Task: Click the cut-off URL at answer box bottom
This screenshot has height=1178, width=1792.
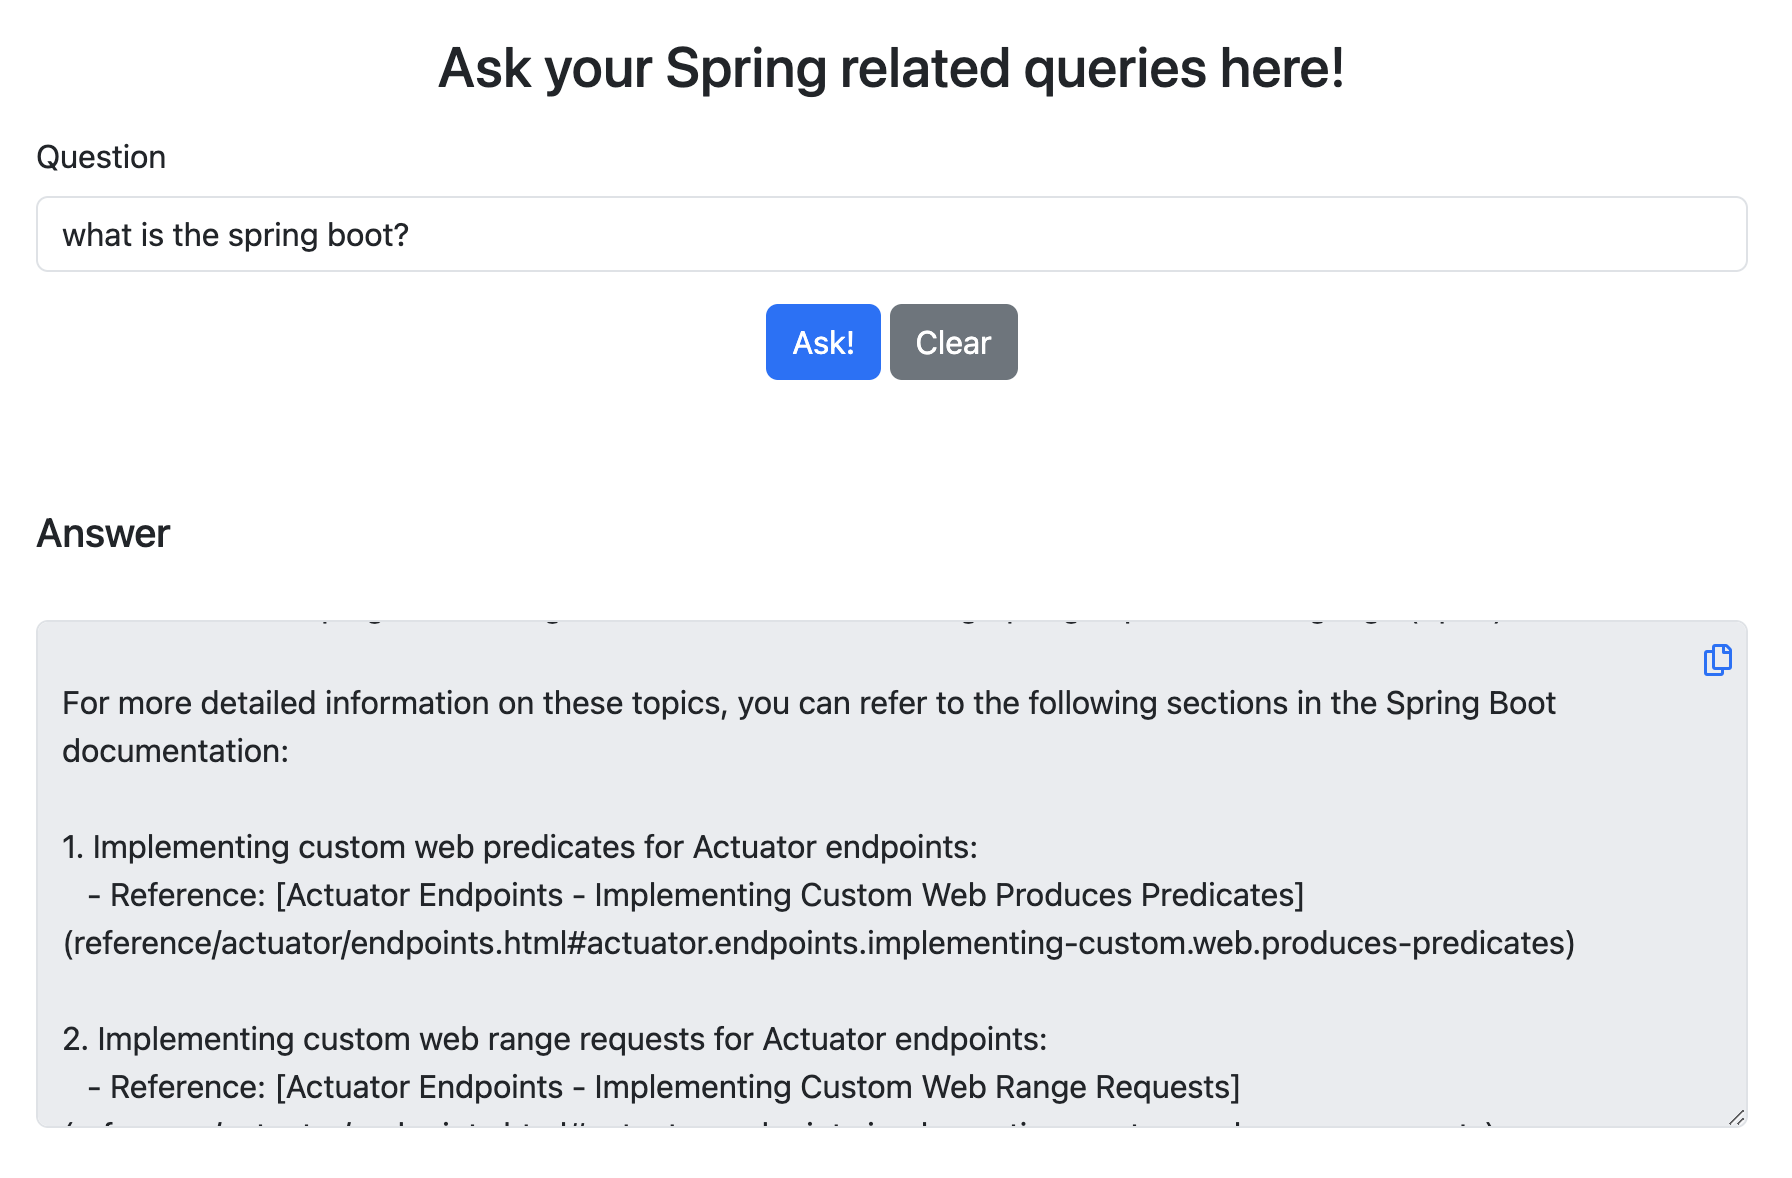Action: tap(780, 1123)
